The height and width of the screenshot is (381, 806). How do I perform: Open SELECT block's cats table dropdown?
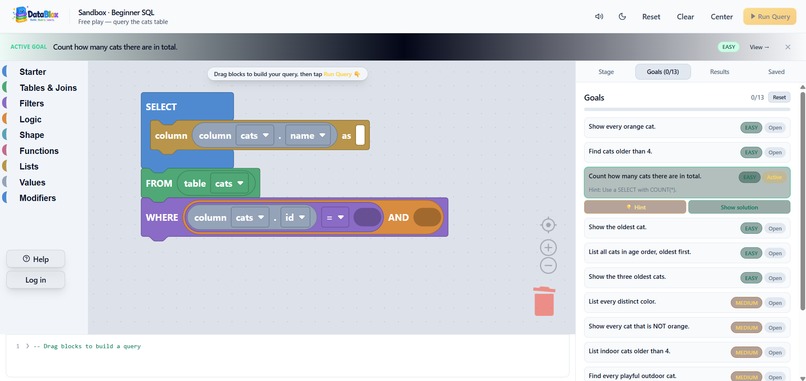click(x=255, y=136)
